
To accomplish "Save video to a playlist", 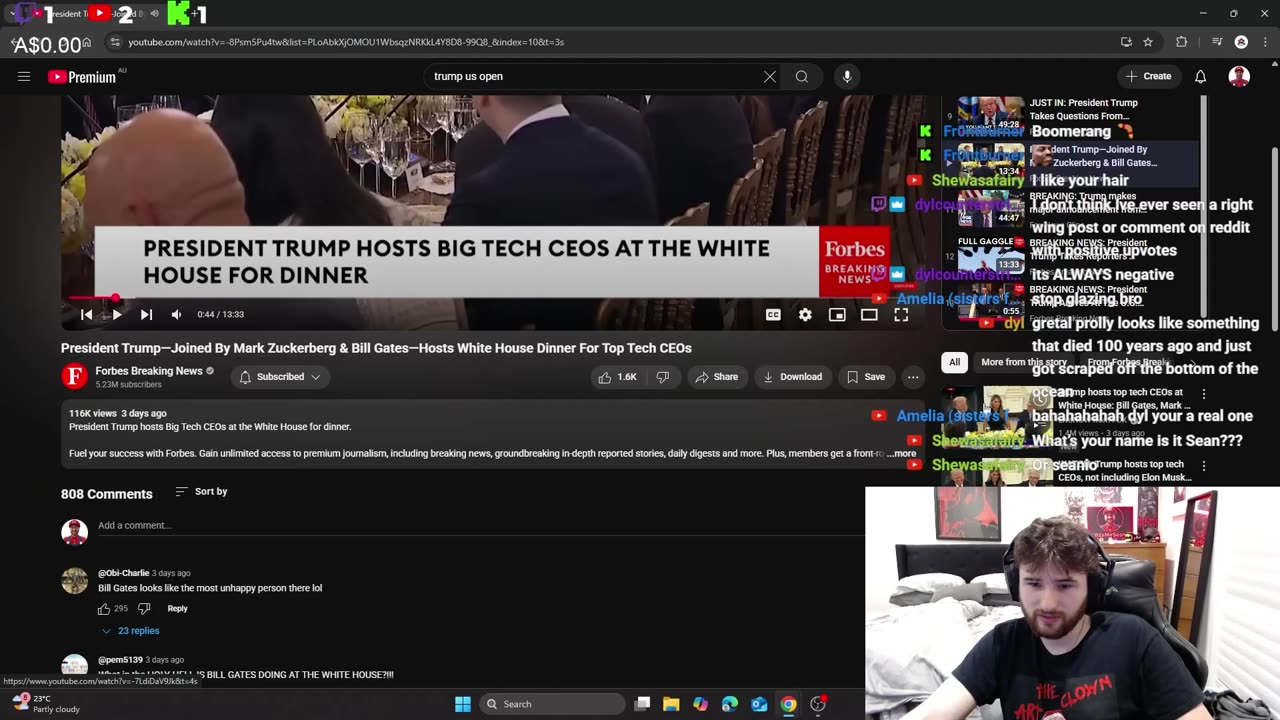I will [x=866, y=377].
